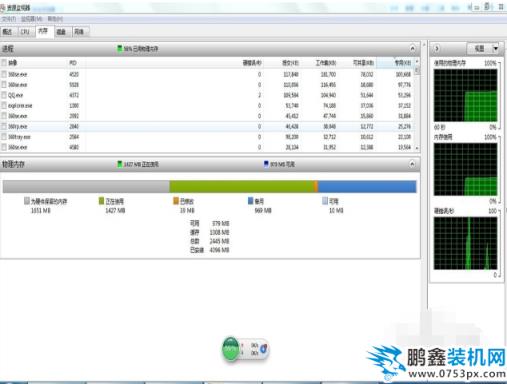Click the Views button in graphs pane
Screen dimensions: 507x384
[x=479, y=49]
